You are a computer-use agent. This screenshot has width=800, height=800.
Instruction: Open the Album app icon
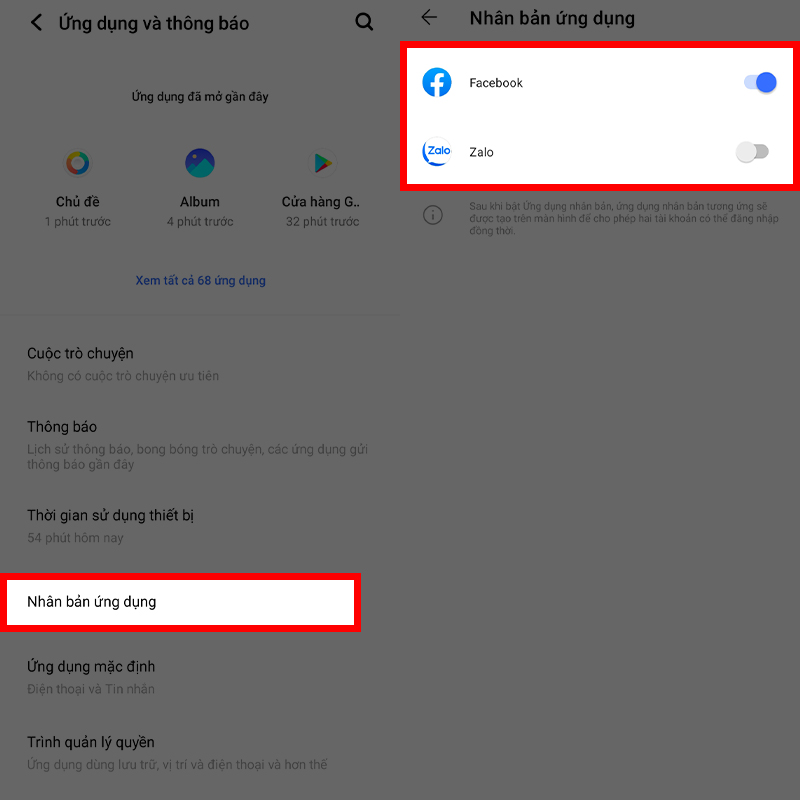point(199,163)
